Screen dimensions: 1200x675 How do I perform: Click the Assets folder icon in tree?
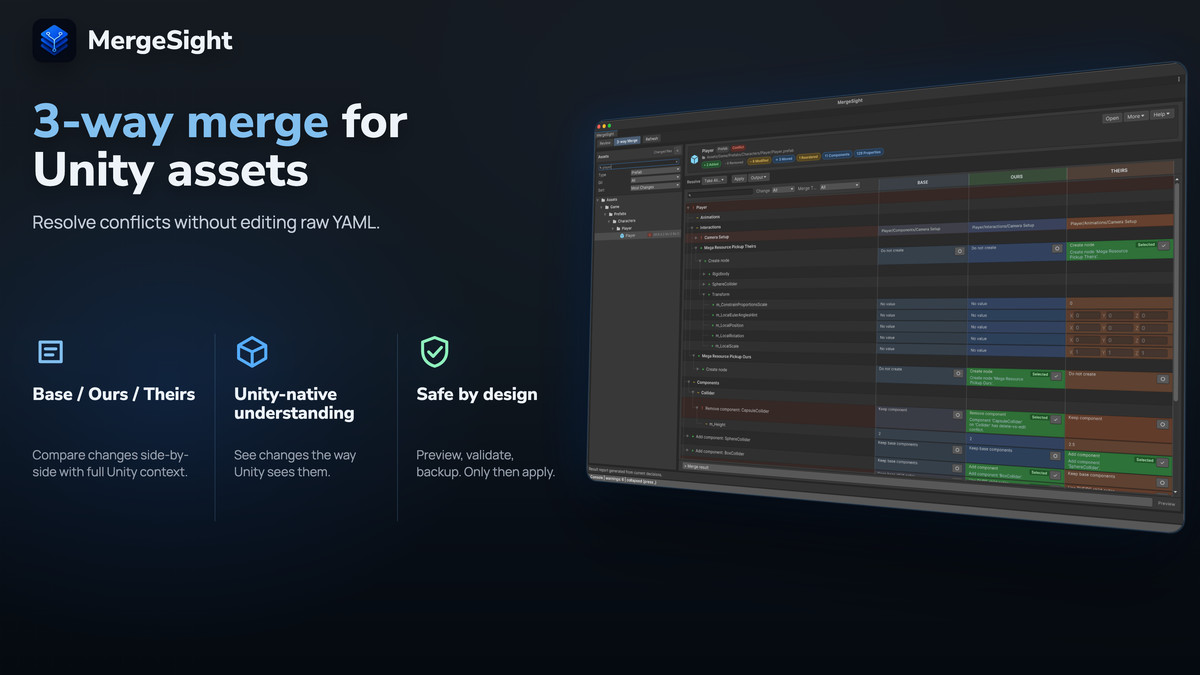point(603,200)
